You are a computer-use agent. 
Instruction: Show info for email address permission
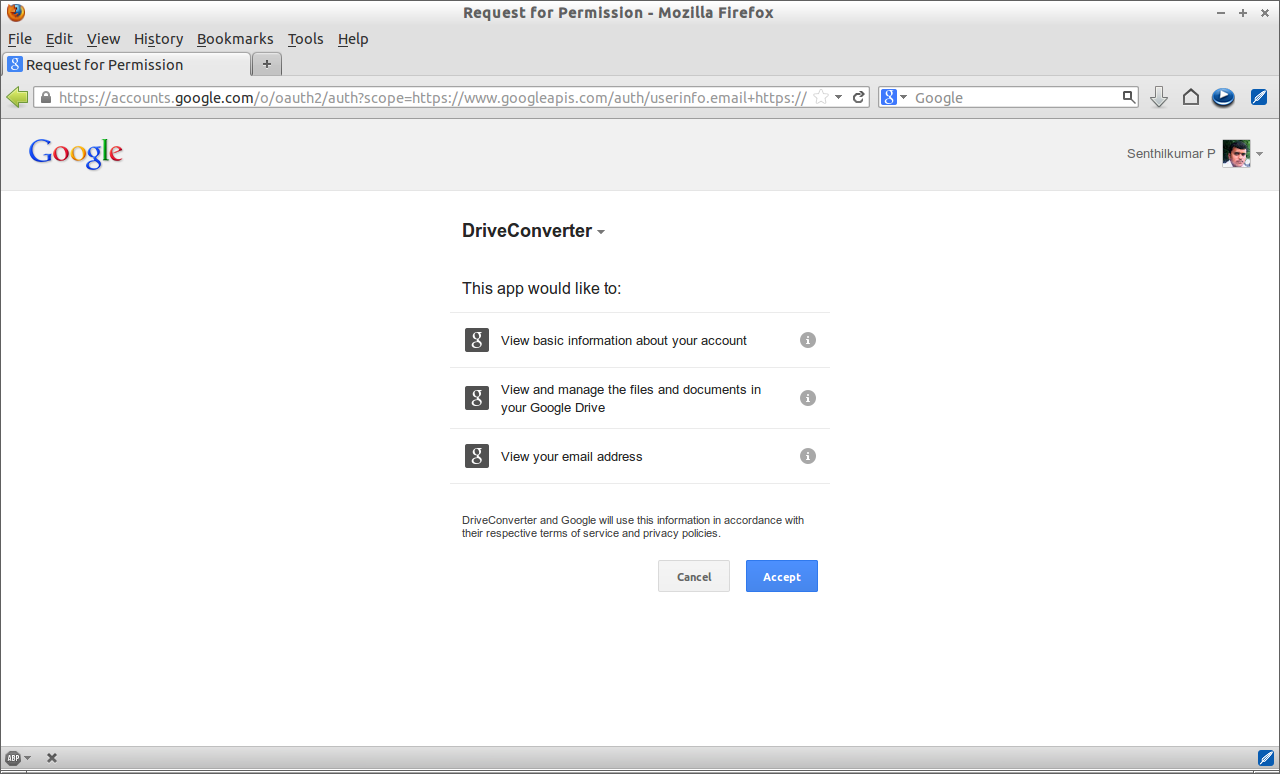[808, 456]
